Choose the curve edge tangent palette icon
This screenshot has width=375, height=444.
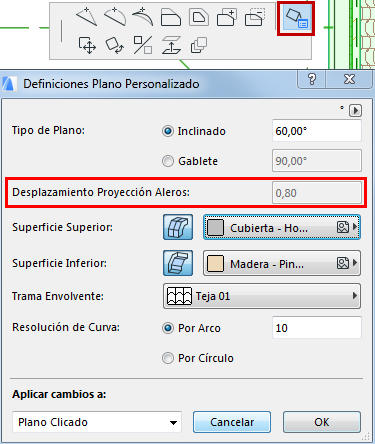[x=143, y=17]
